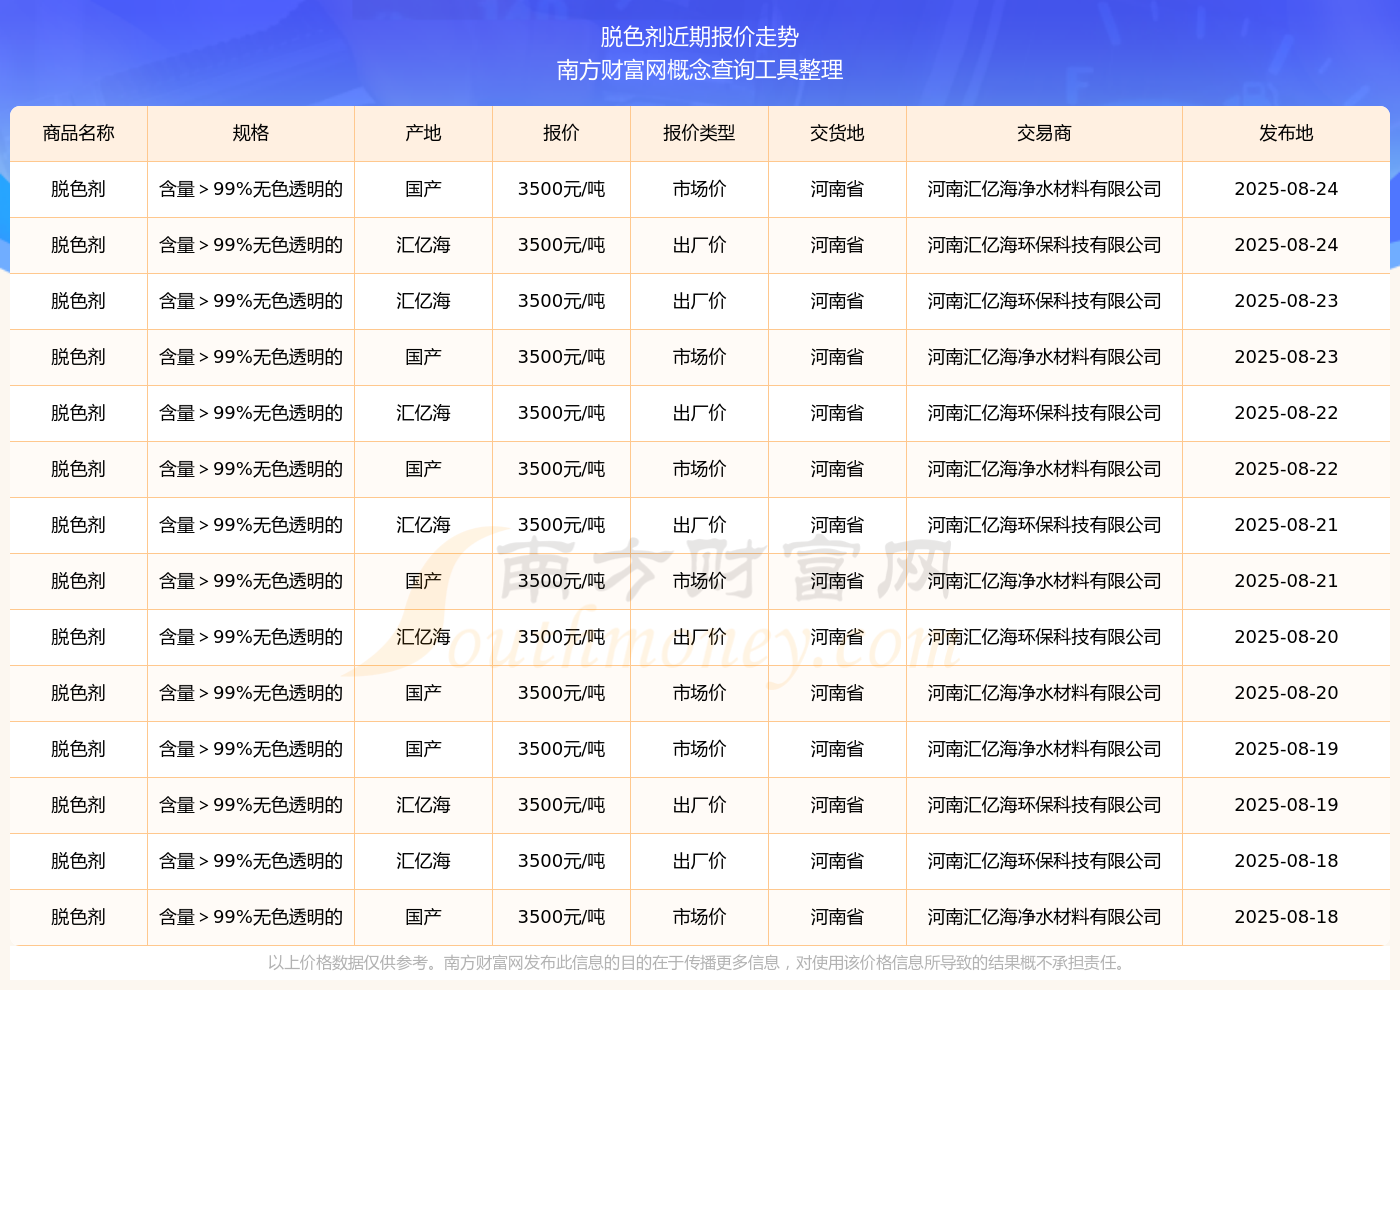
Task: Select 河南汇亿海净水材料有限公司 in the 2025-08-20 row
Action: pyautogui.click(x=1044, y=693)
